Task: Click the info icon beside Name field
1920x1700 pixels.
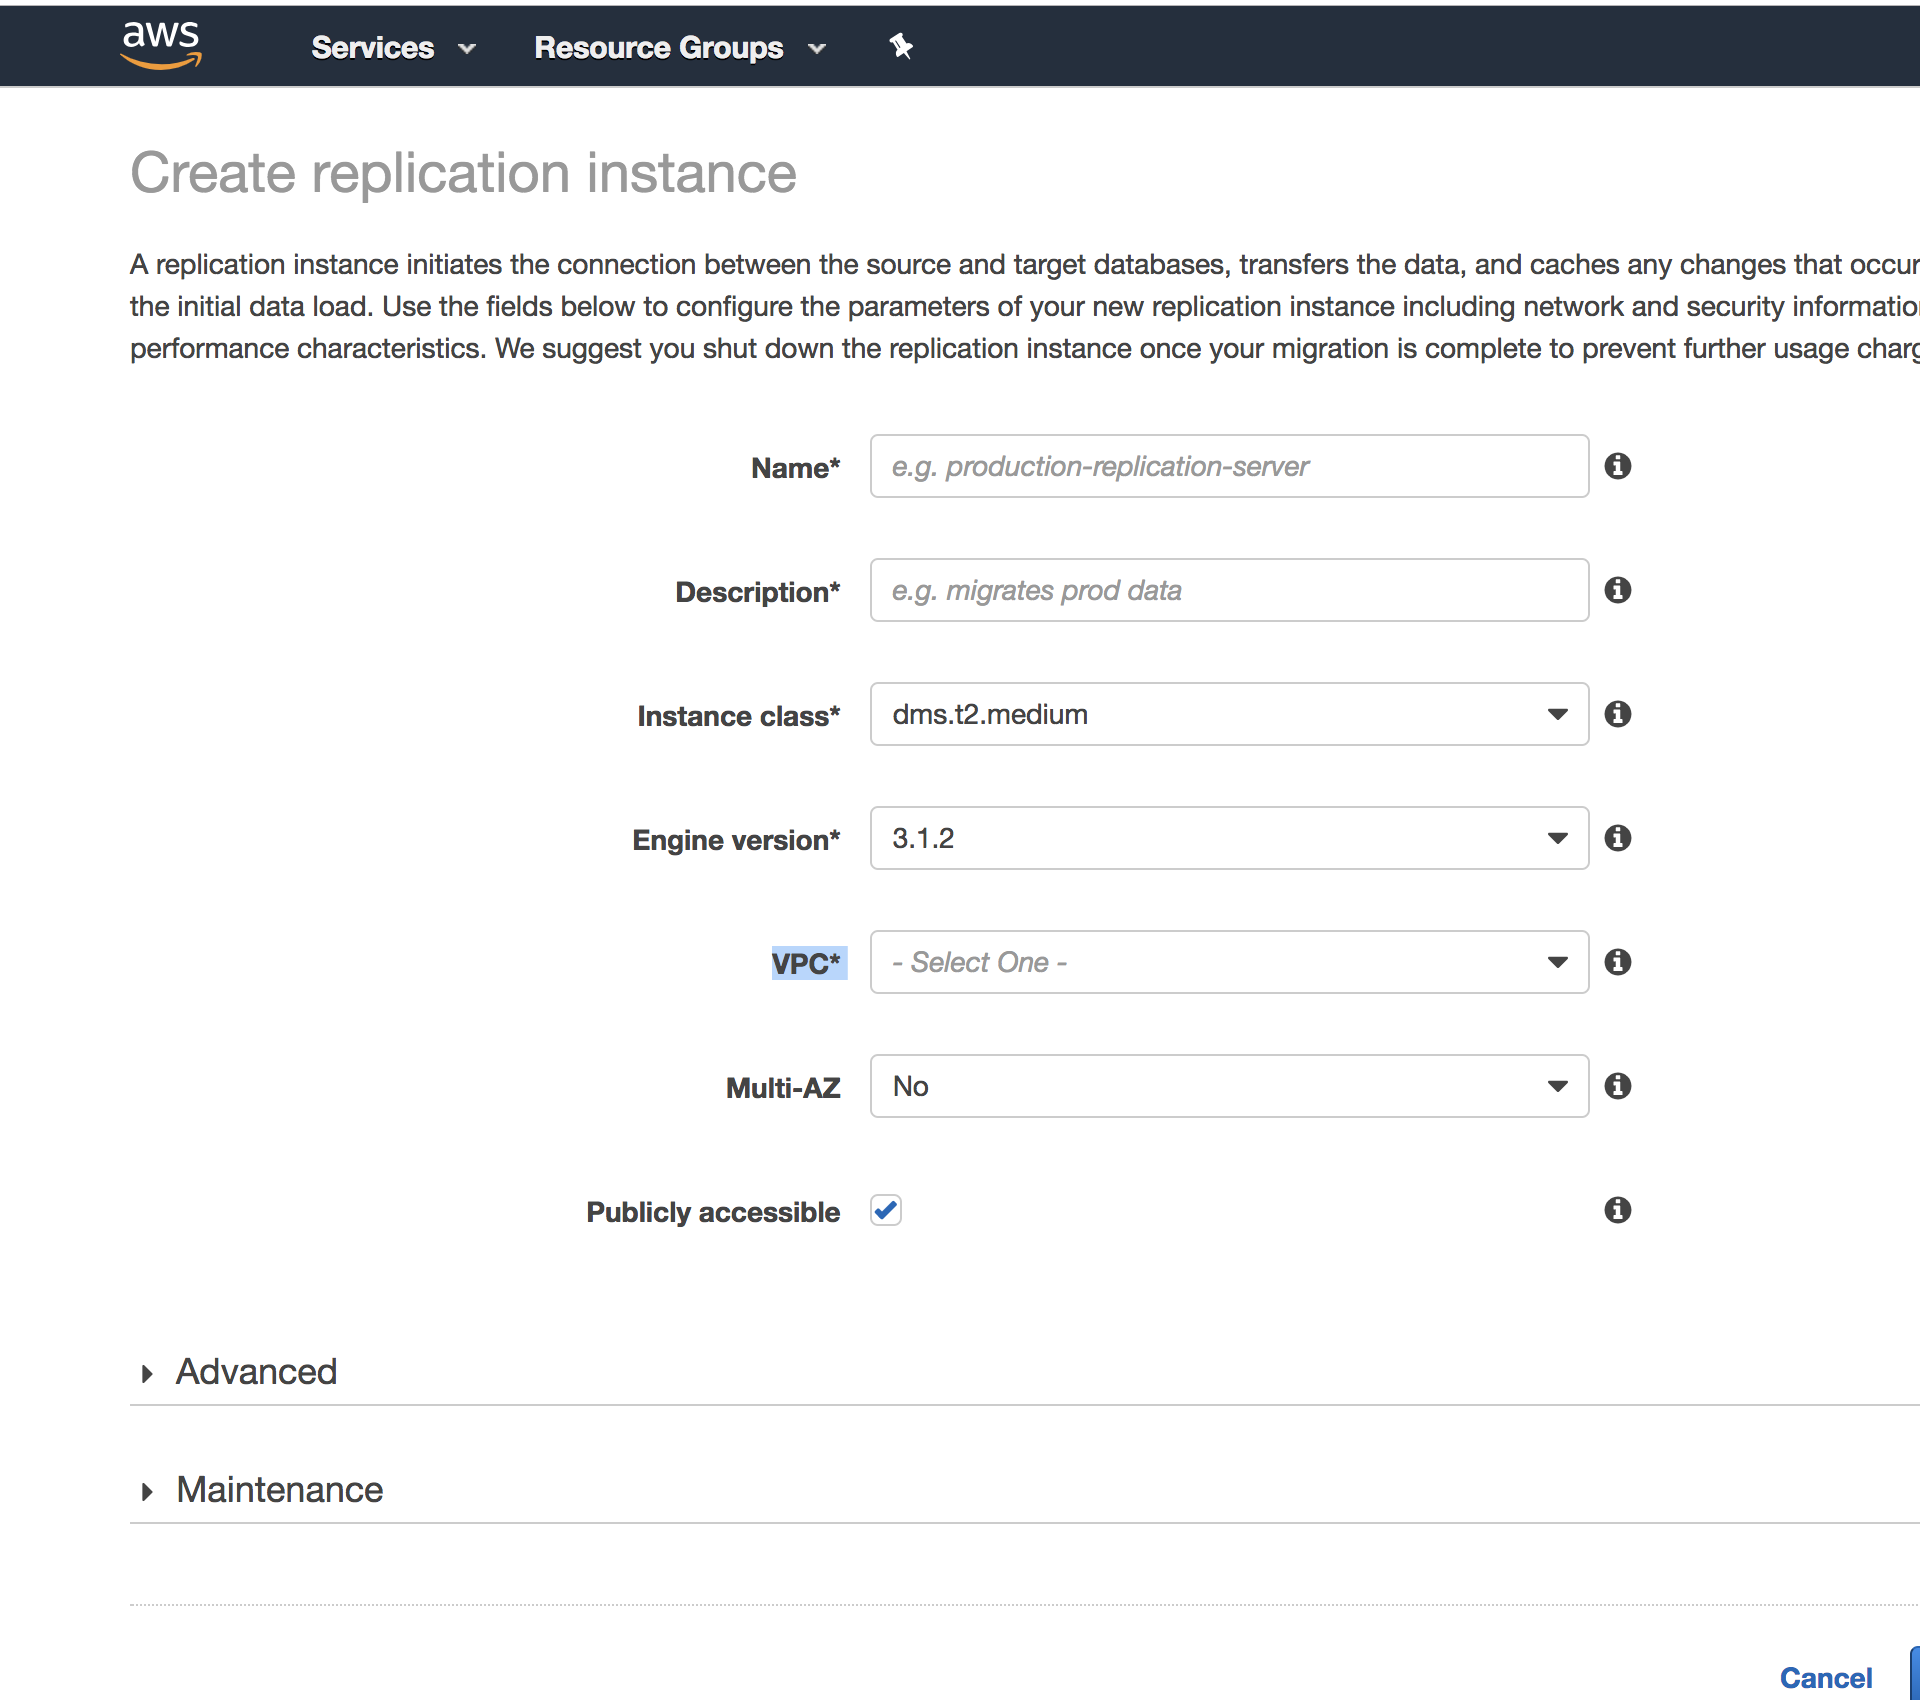Action: 1618,466
